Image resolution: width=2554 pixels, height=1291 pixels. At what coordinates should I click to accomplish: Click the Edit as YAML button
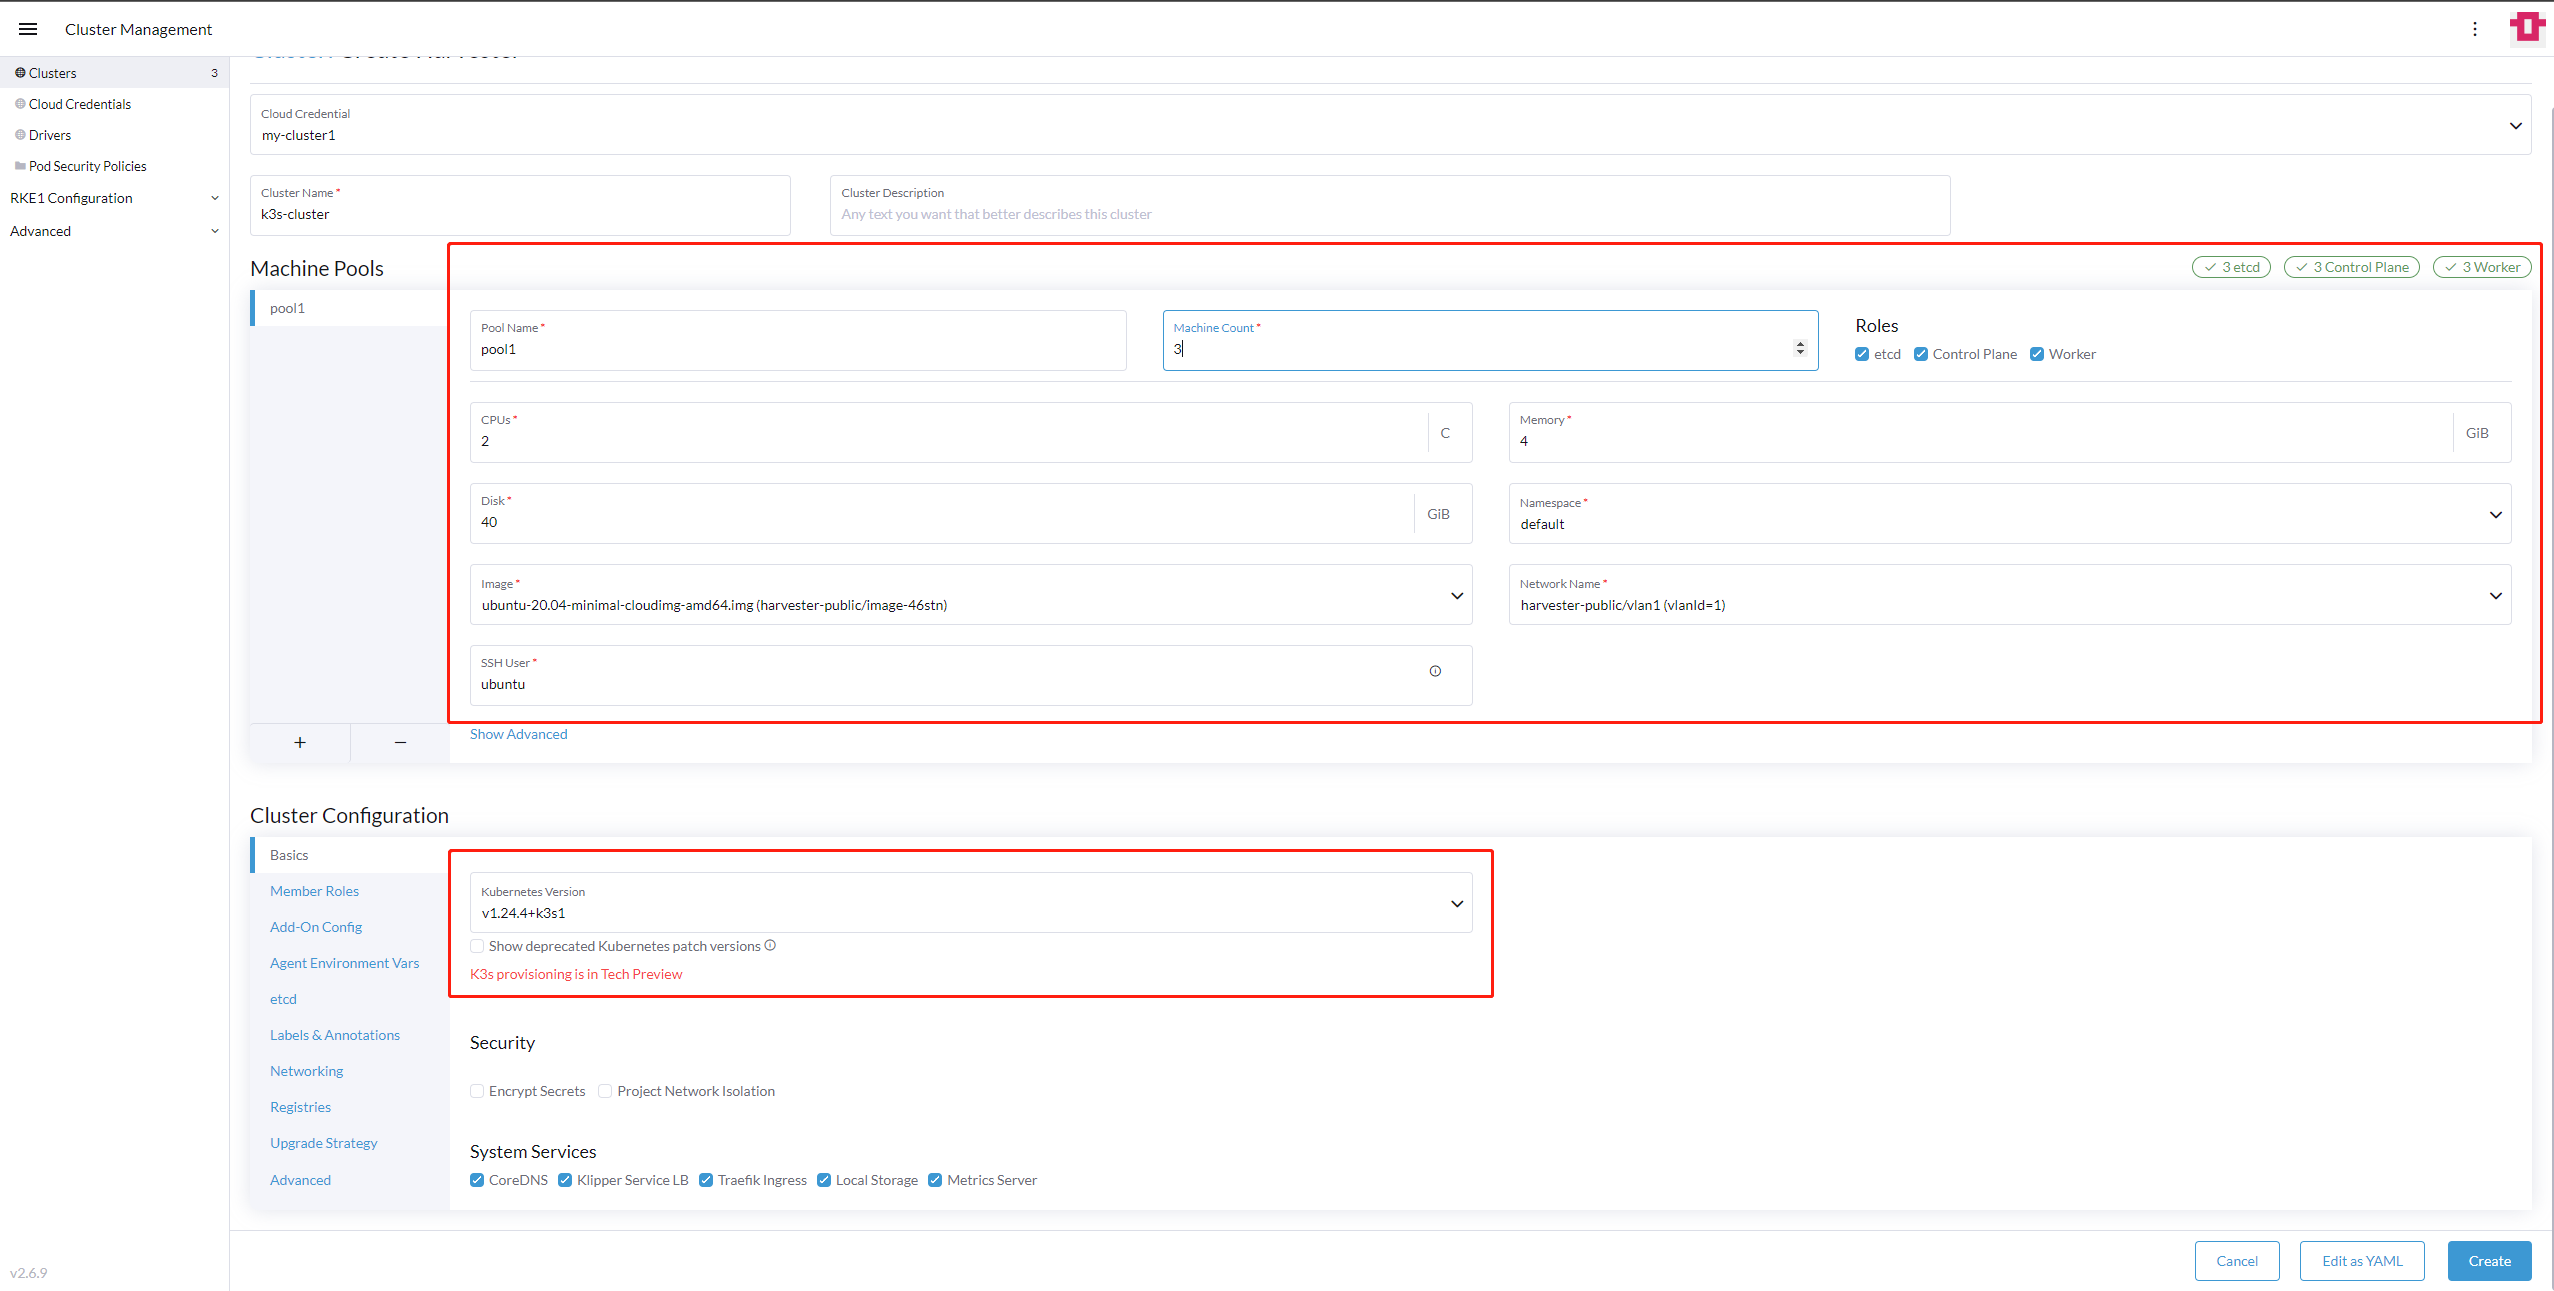click(x=2362, y=1261)
